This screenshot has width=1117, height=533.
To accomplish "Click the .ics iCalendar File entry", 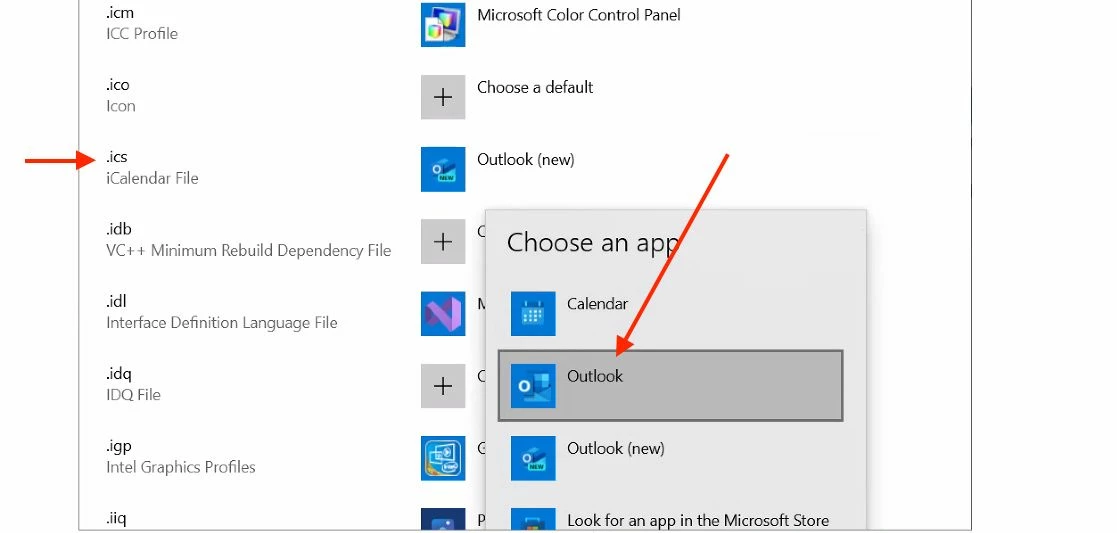I will (152, 167).
